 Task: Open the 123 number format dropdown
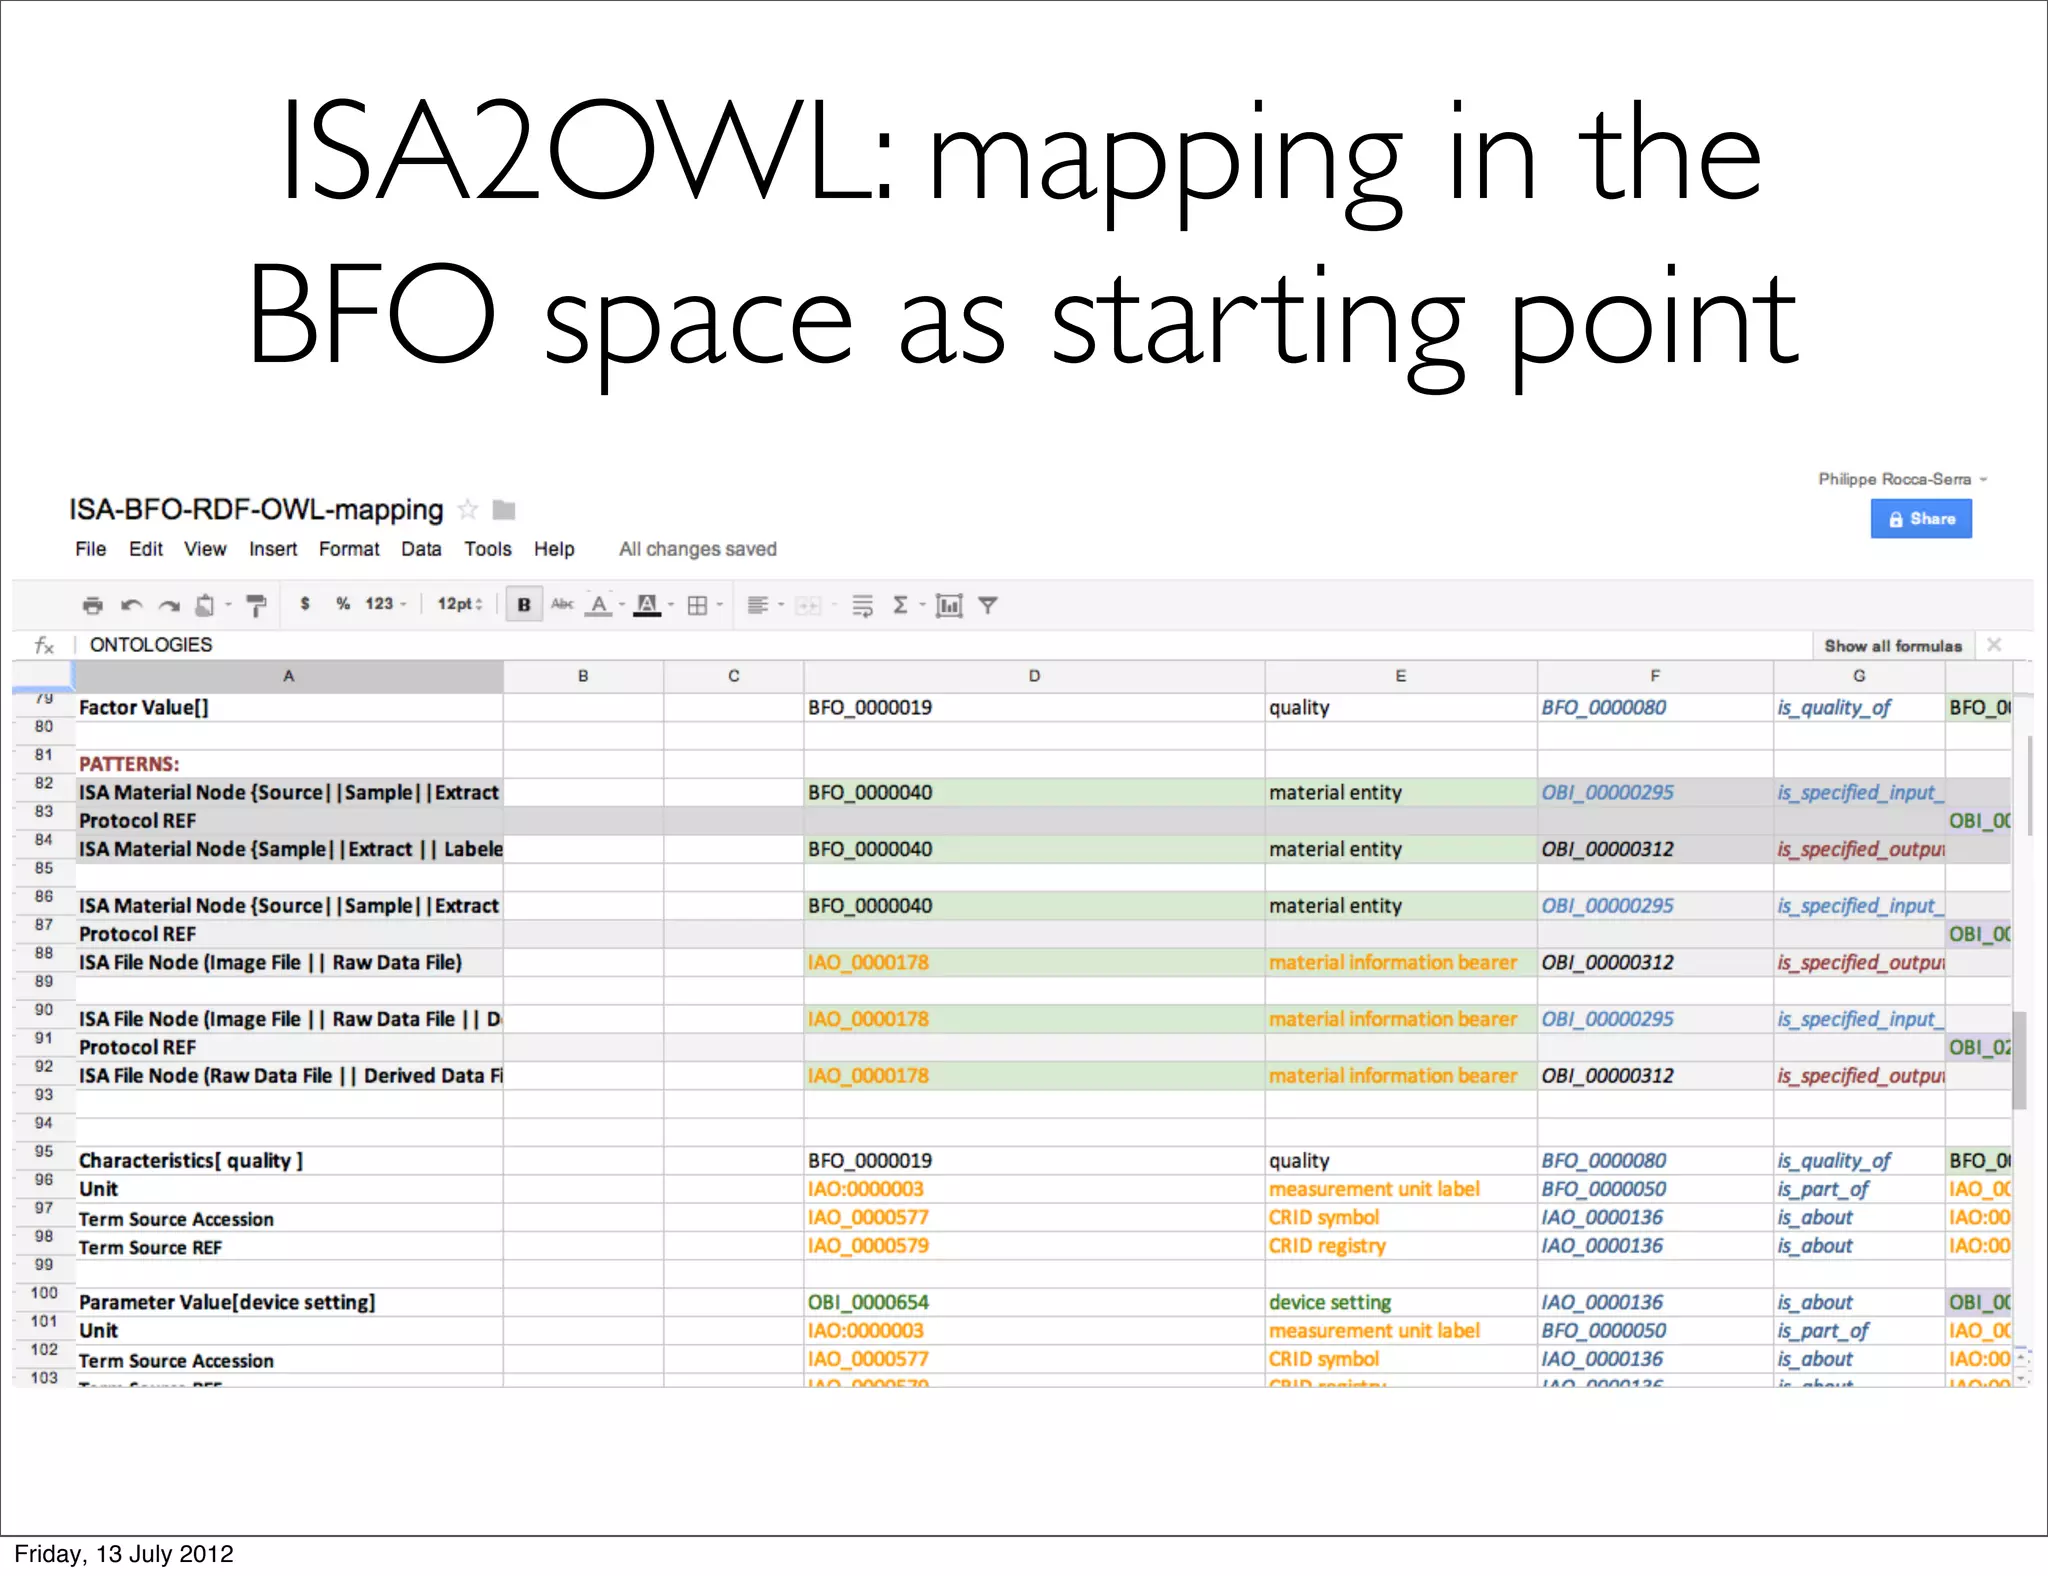click(x=385, y=604)
